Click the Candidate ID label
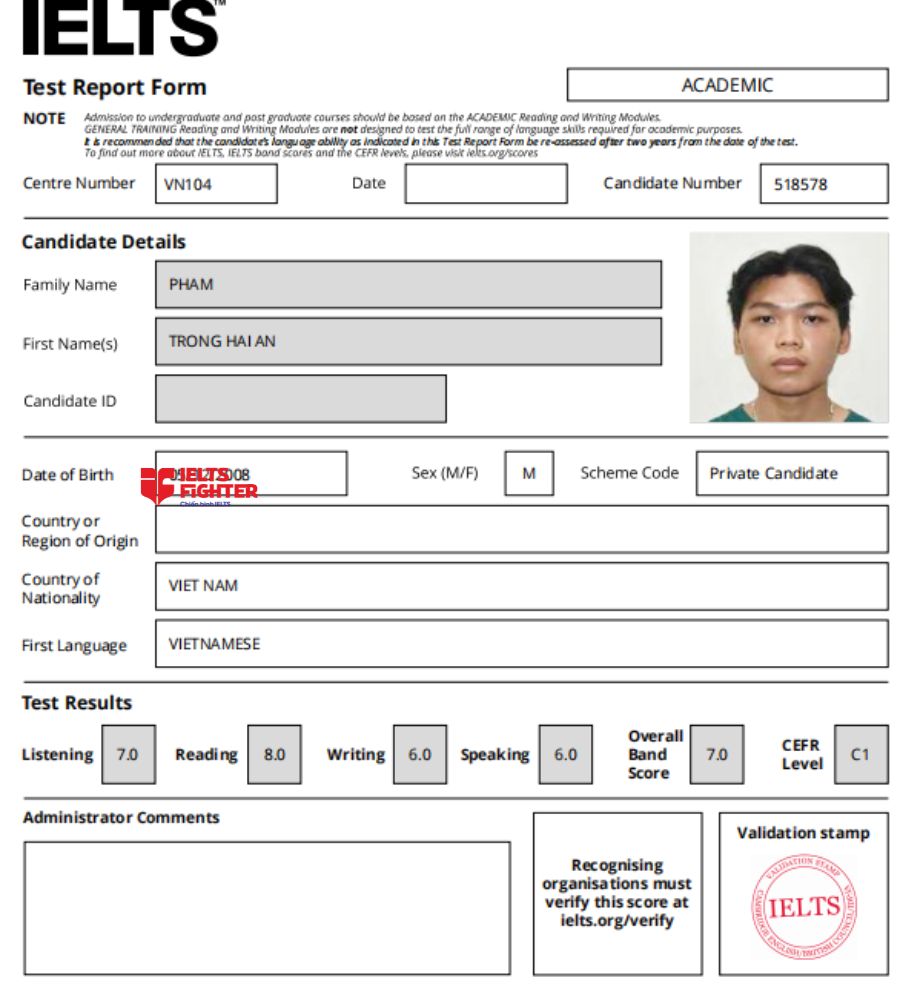Viewport: 900px width, 1000px height. tap(70, 401)
